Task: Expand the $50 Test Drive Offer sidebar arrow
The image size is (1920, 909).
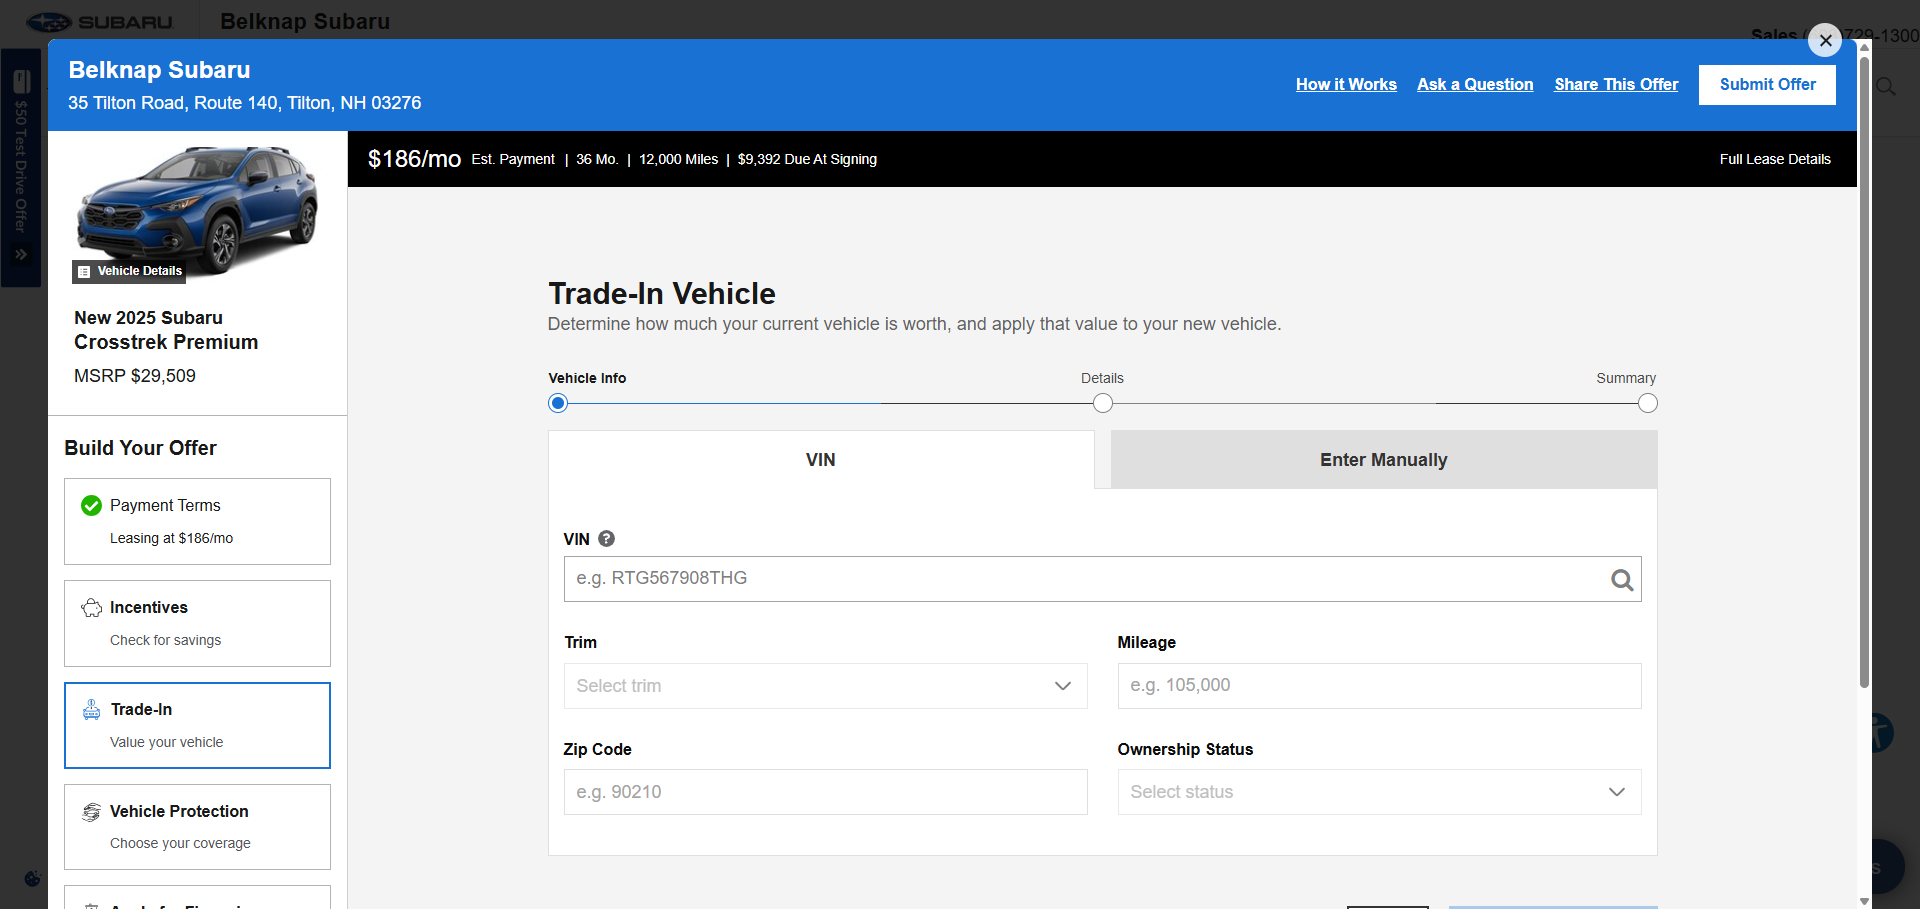Action: point(21,255)
